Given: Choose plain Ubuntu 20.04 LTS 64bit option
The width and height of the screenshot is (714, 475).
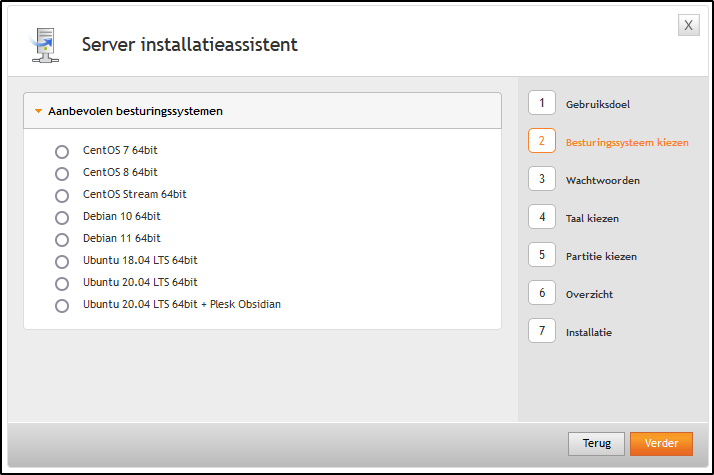Looking at the screenshot, I should pyautogui.click(x=62, y=284).
